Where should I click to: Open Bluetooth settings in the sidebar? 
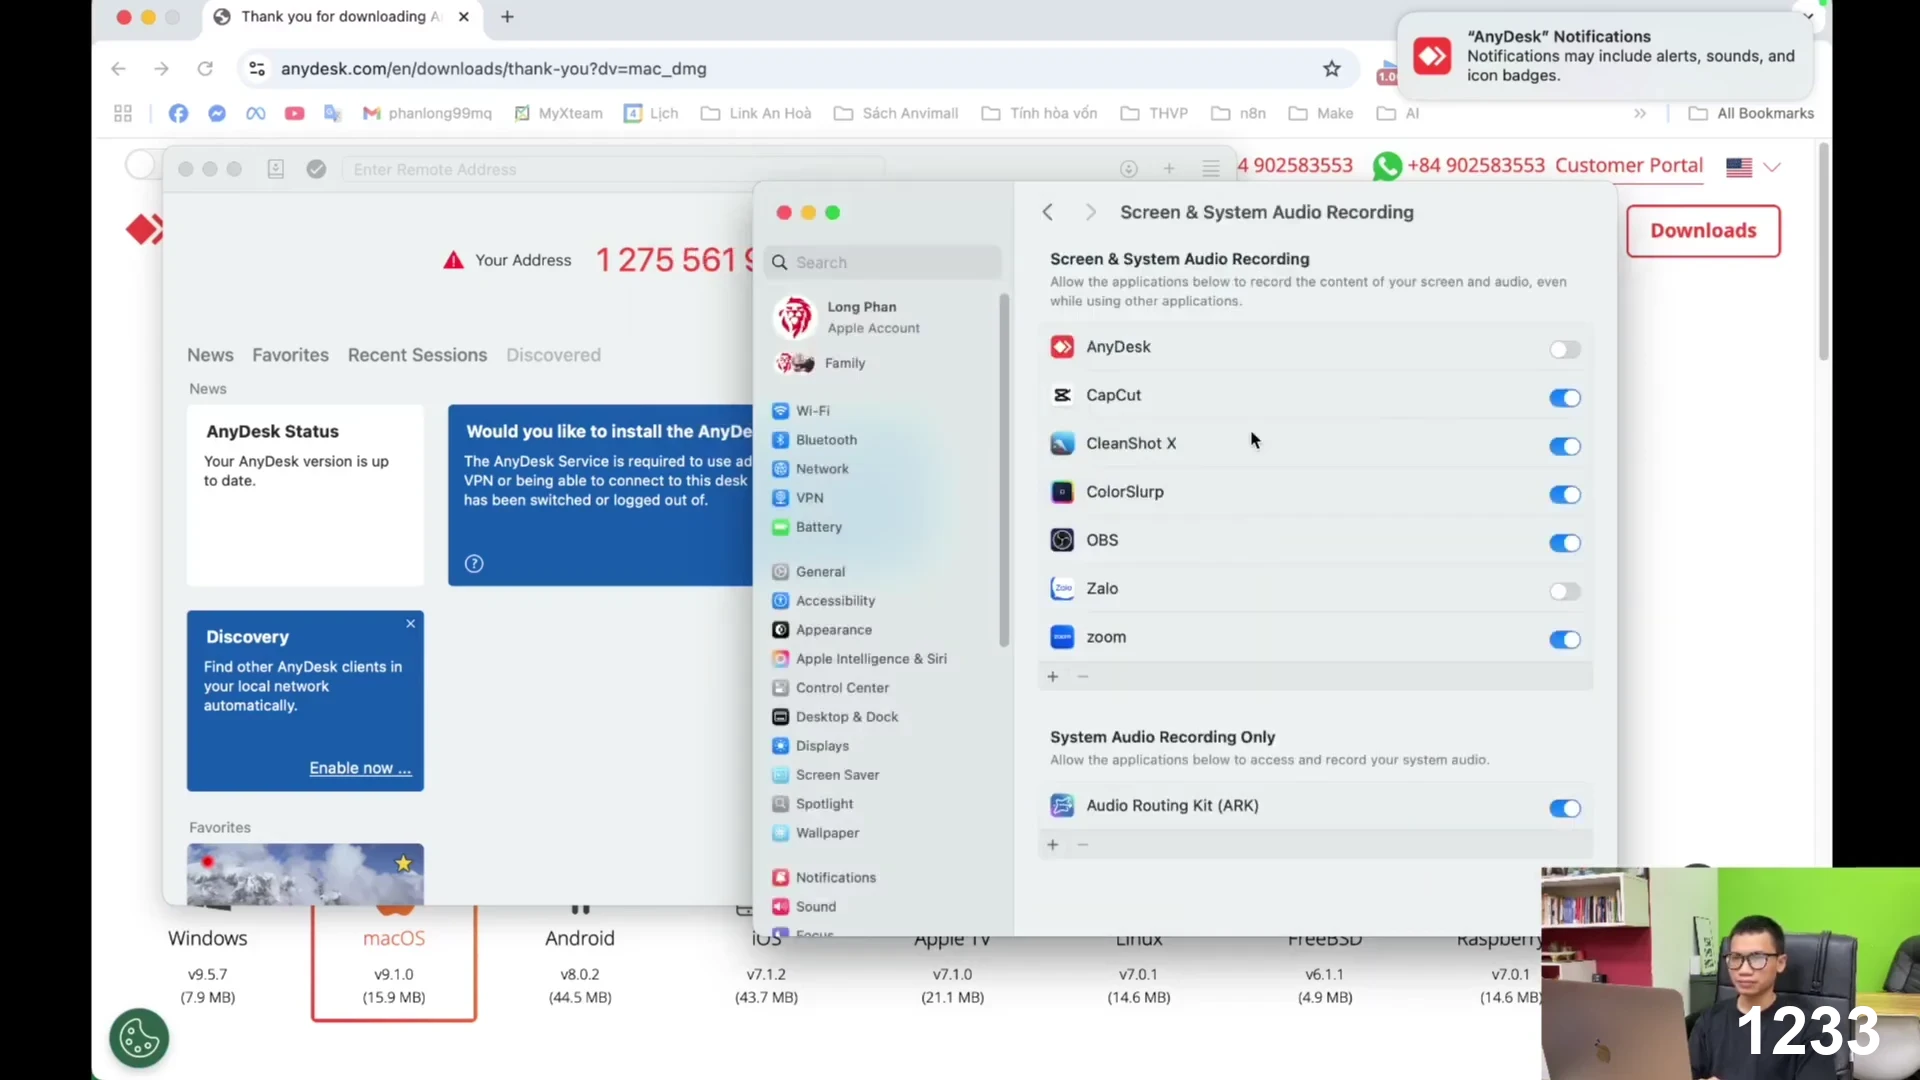[x=814, y=440]
